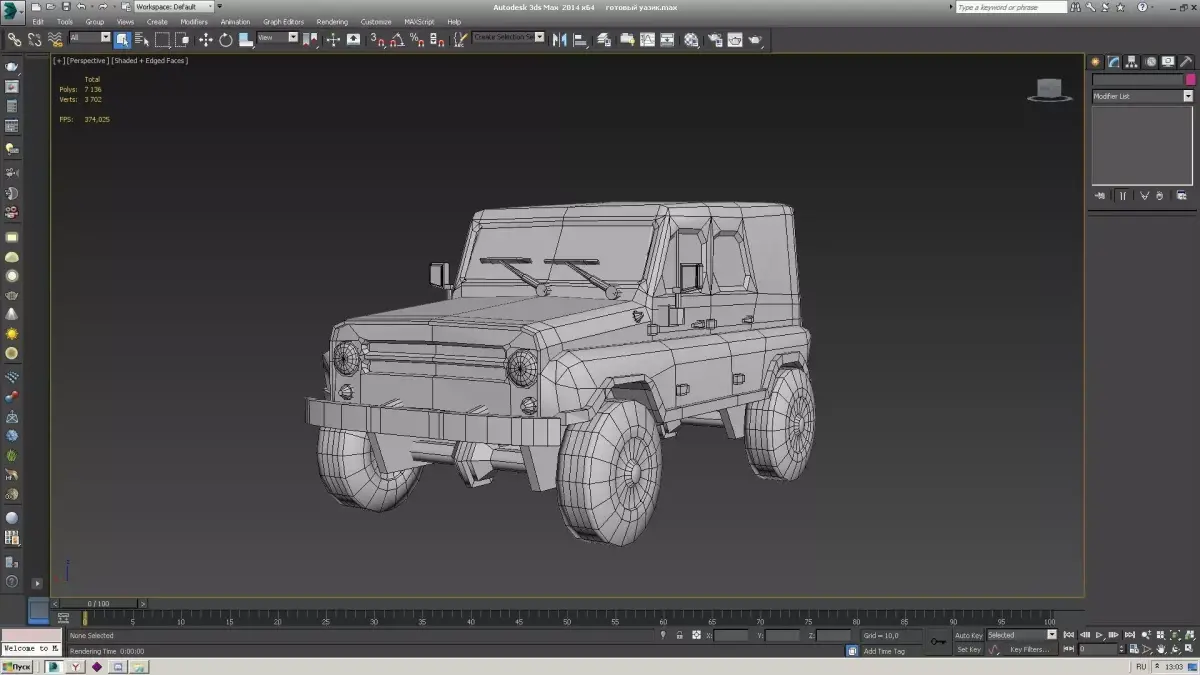The width and height of the screenshot is (1200, 675).
Task: Play the animation
Action: [1099, 635]
